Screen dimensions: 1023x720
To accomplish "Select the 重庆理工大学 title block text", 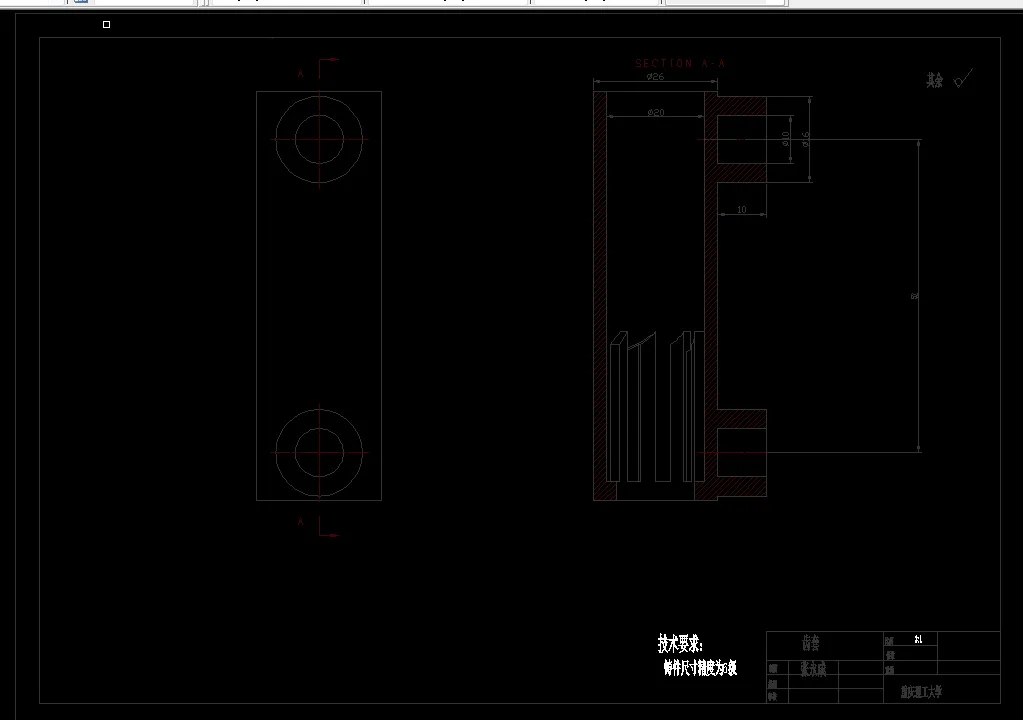I will (921, 692).
